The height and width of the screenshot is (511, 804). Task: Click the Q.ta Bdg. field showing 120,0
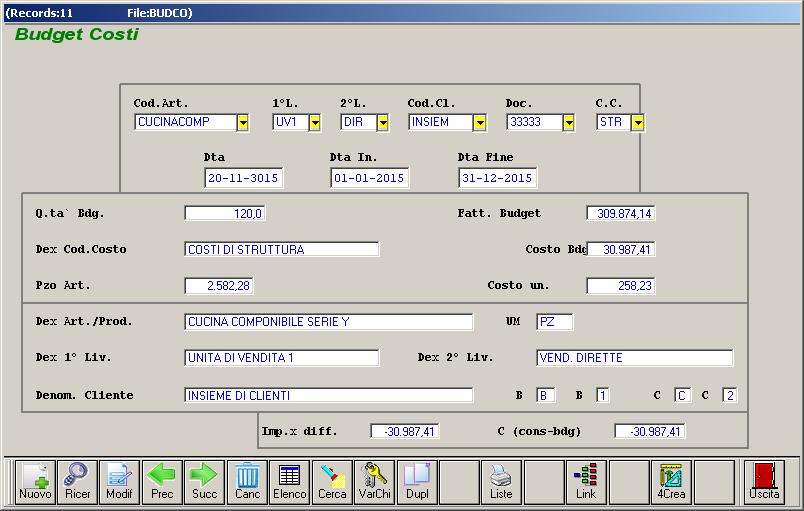coord(225,213)
